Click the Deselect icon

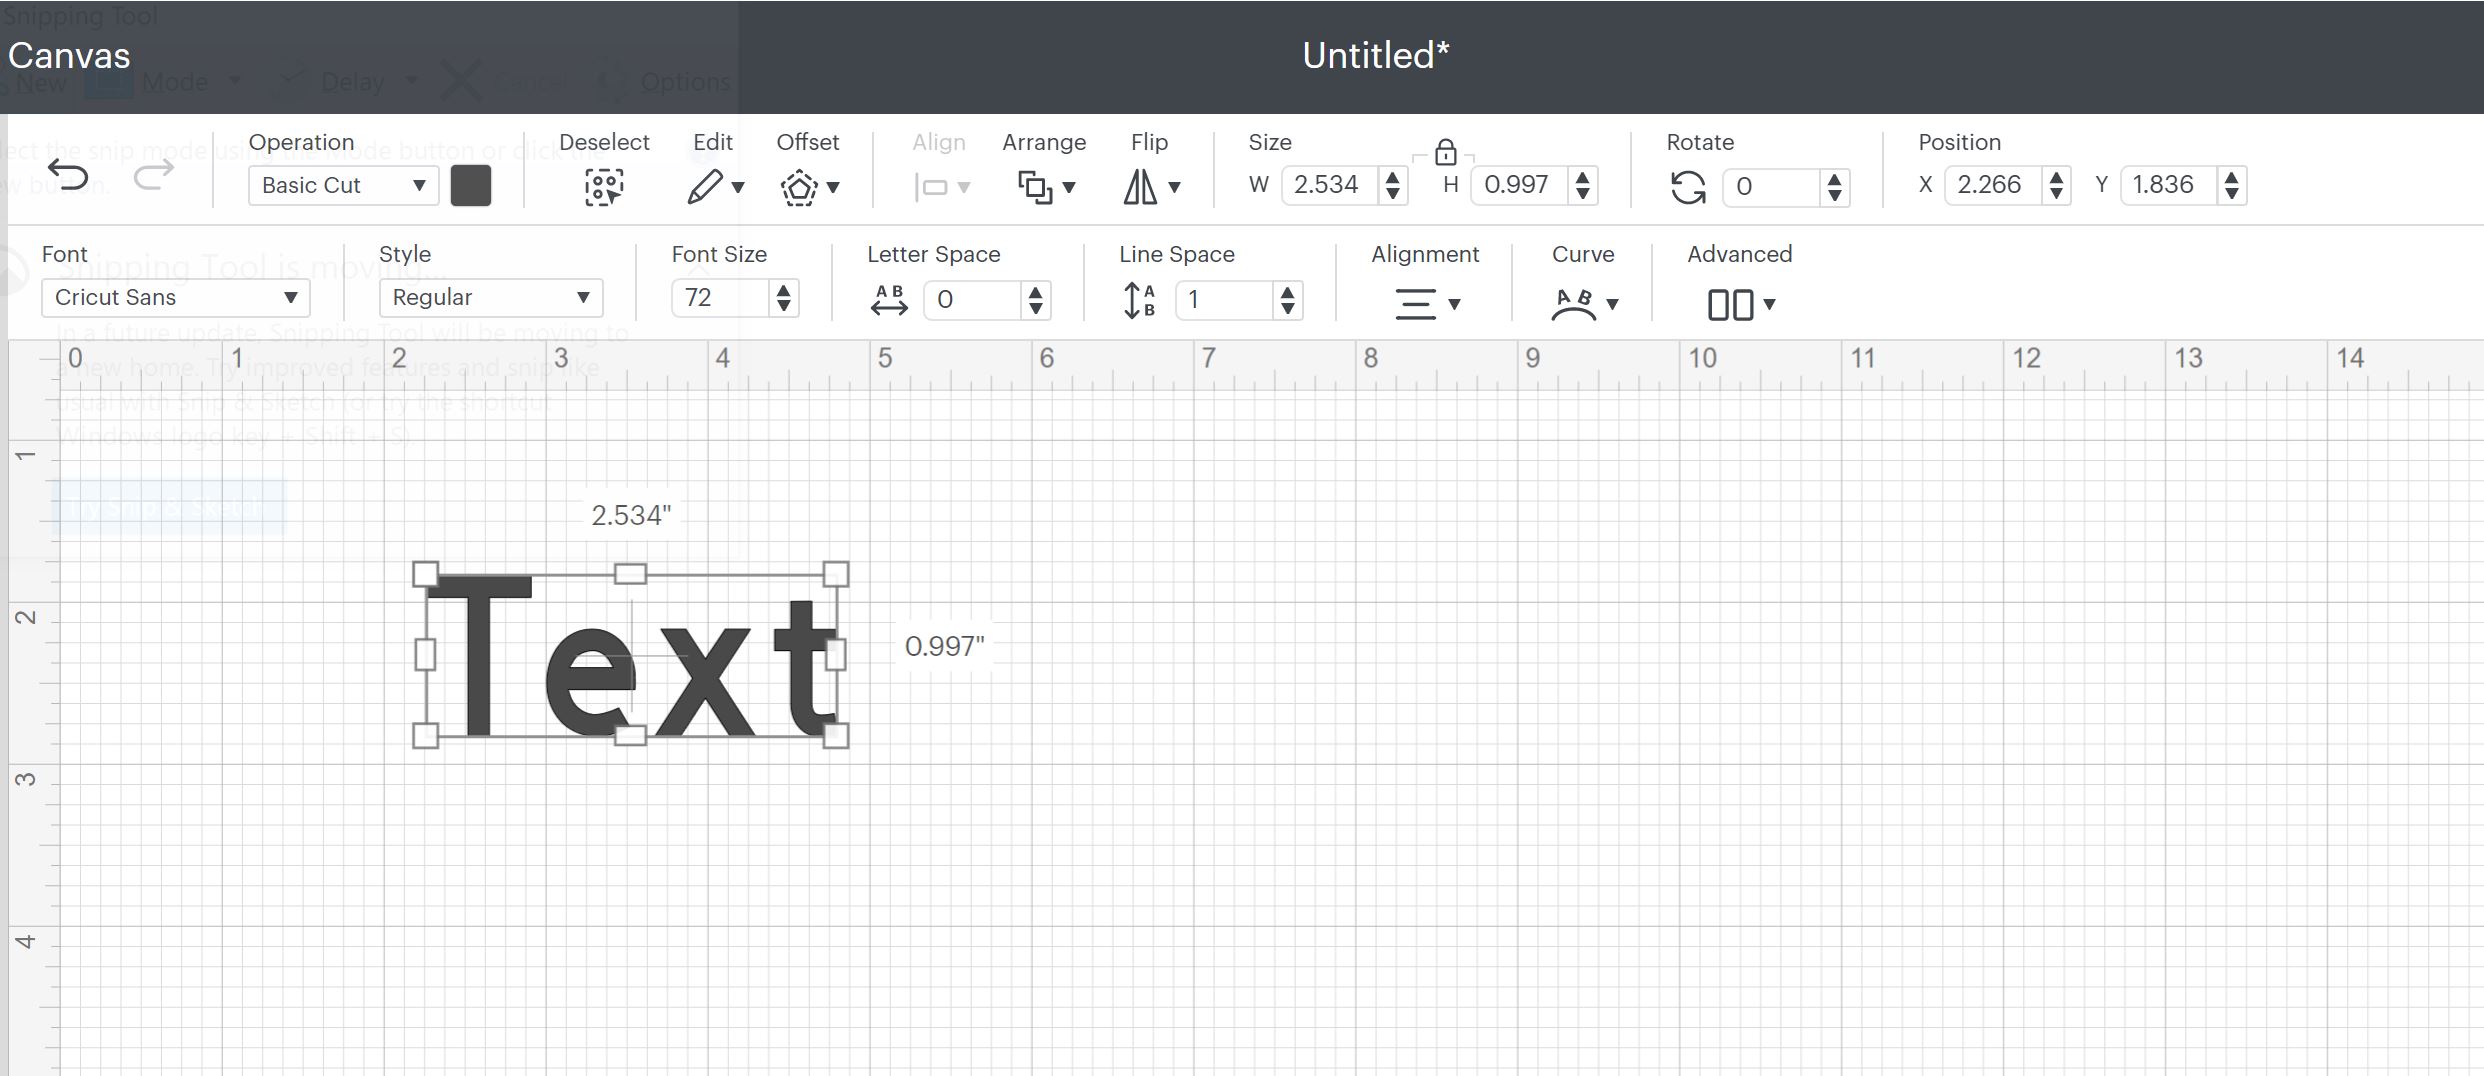pyautogui.click(x=604, y=187)
